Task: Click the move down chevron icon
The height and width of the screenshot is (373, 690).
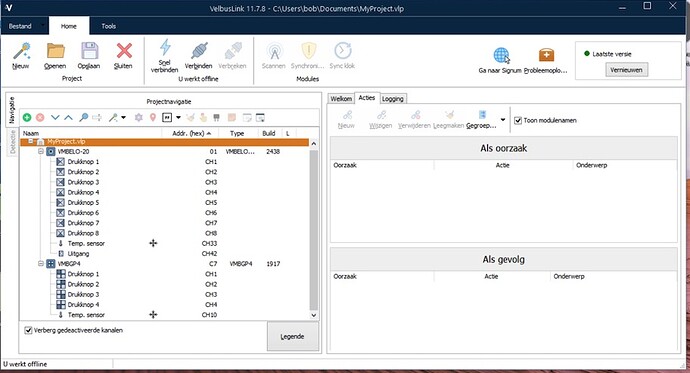Action: click(55, 117)
